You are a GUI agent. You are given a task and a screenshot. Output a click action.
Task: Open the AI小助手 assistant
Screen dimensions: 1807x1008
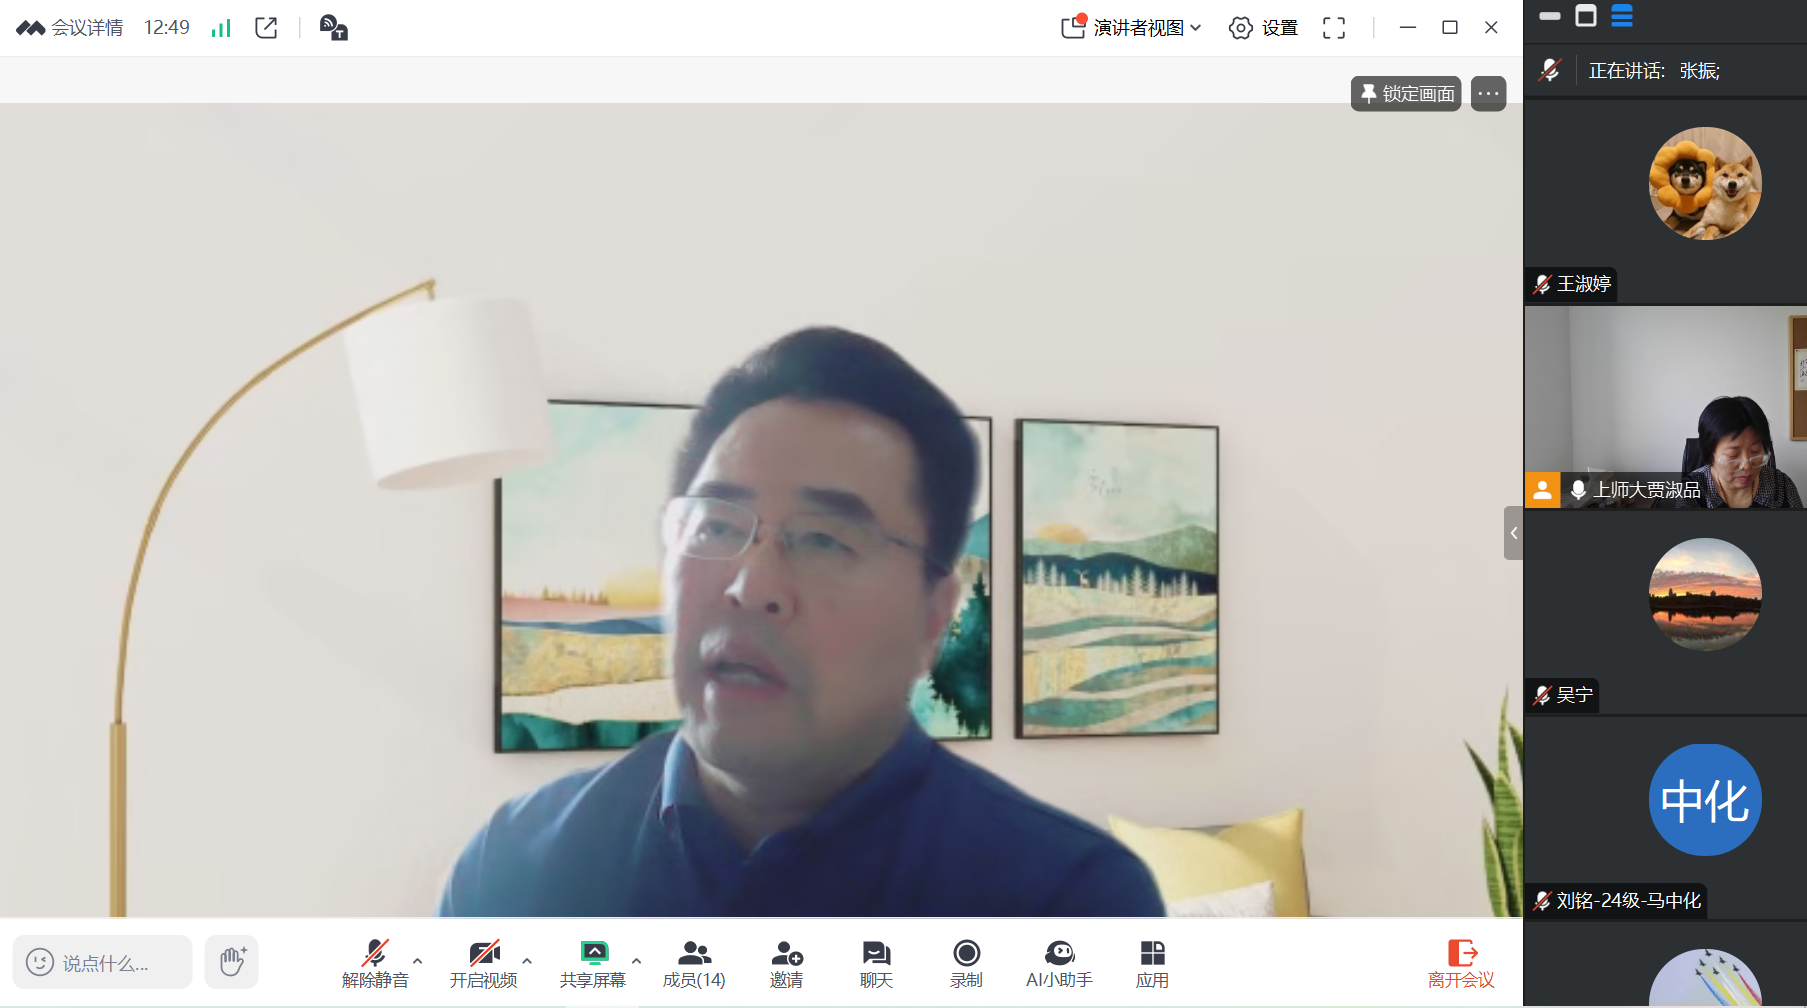pyautogui.click(x=1059, y=963)
